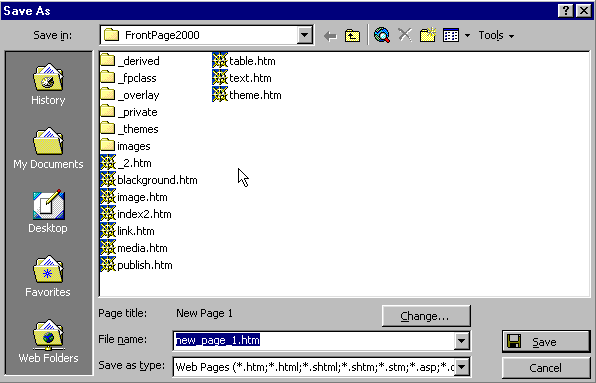Select the images folder

tap(125, 146)
